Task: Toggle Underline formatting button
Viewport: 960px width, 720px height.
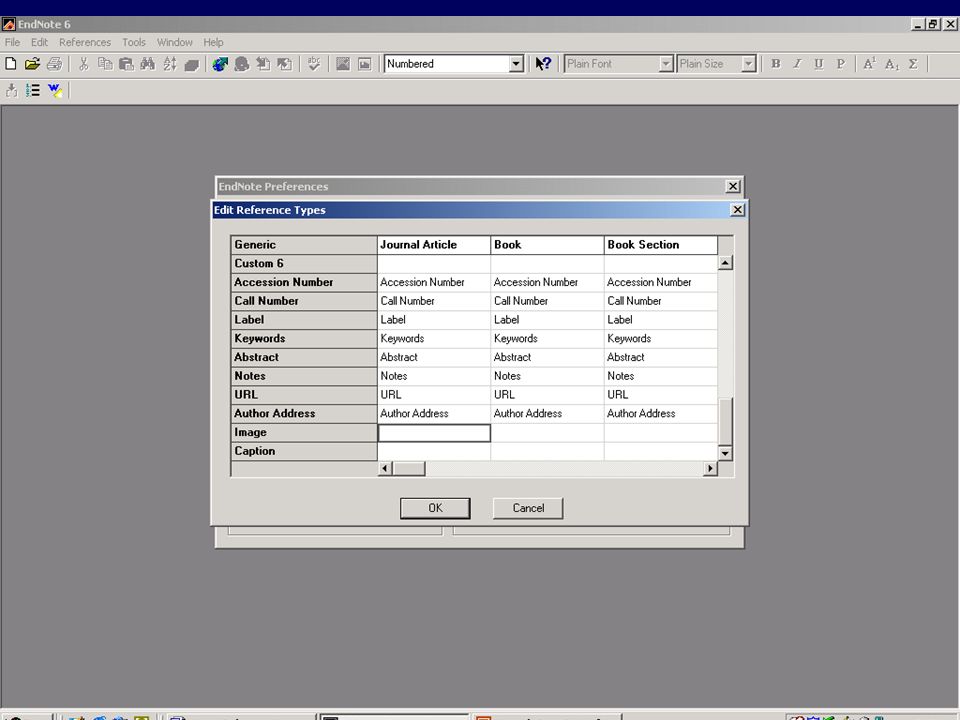Action: 819,64
